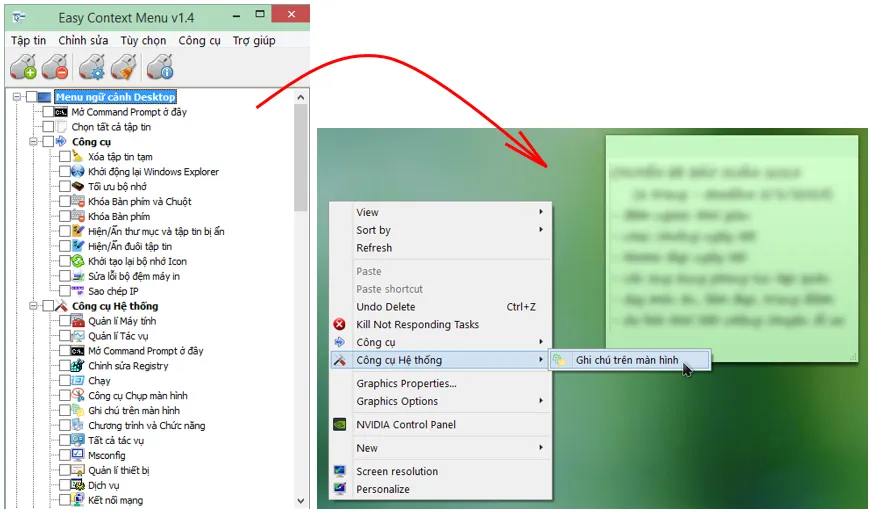
Task: Click the Khởi động lại Windows Explorer icon
Action: coord(78,172)
